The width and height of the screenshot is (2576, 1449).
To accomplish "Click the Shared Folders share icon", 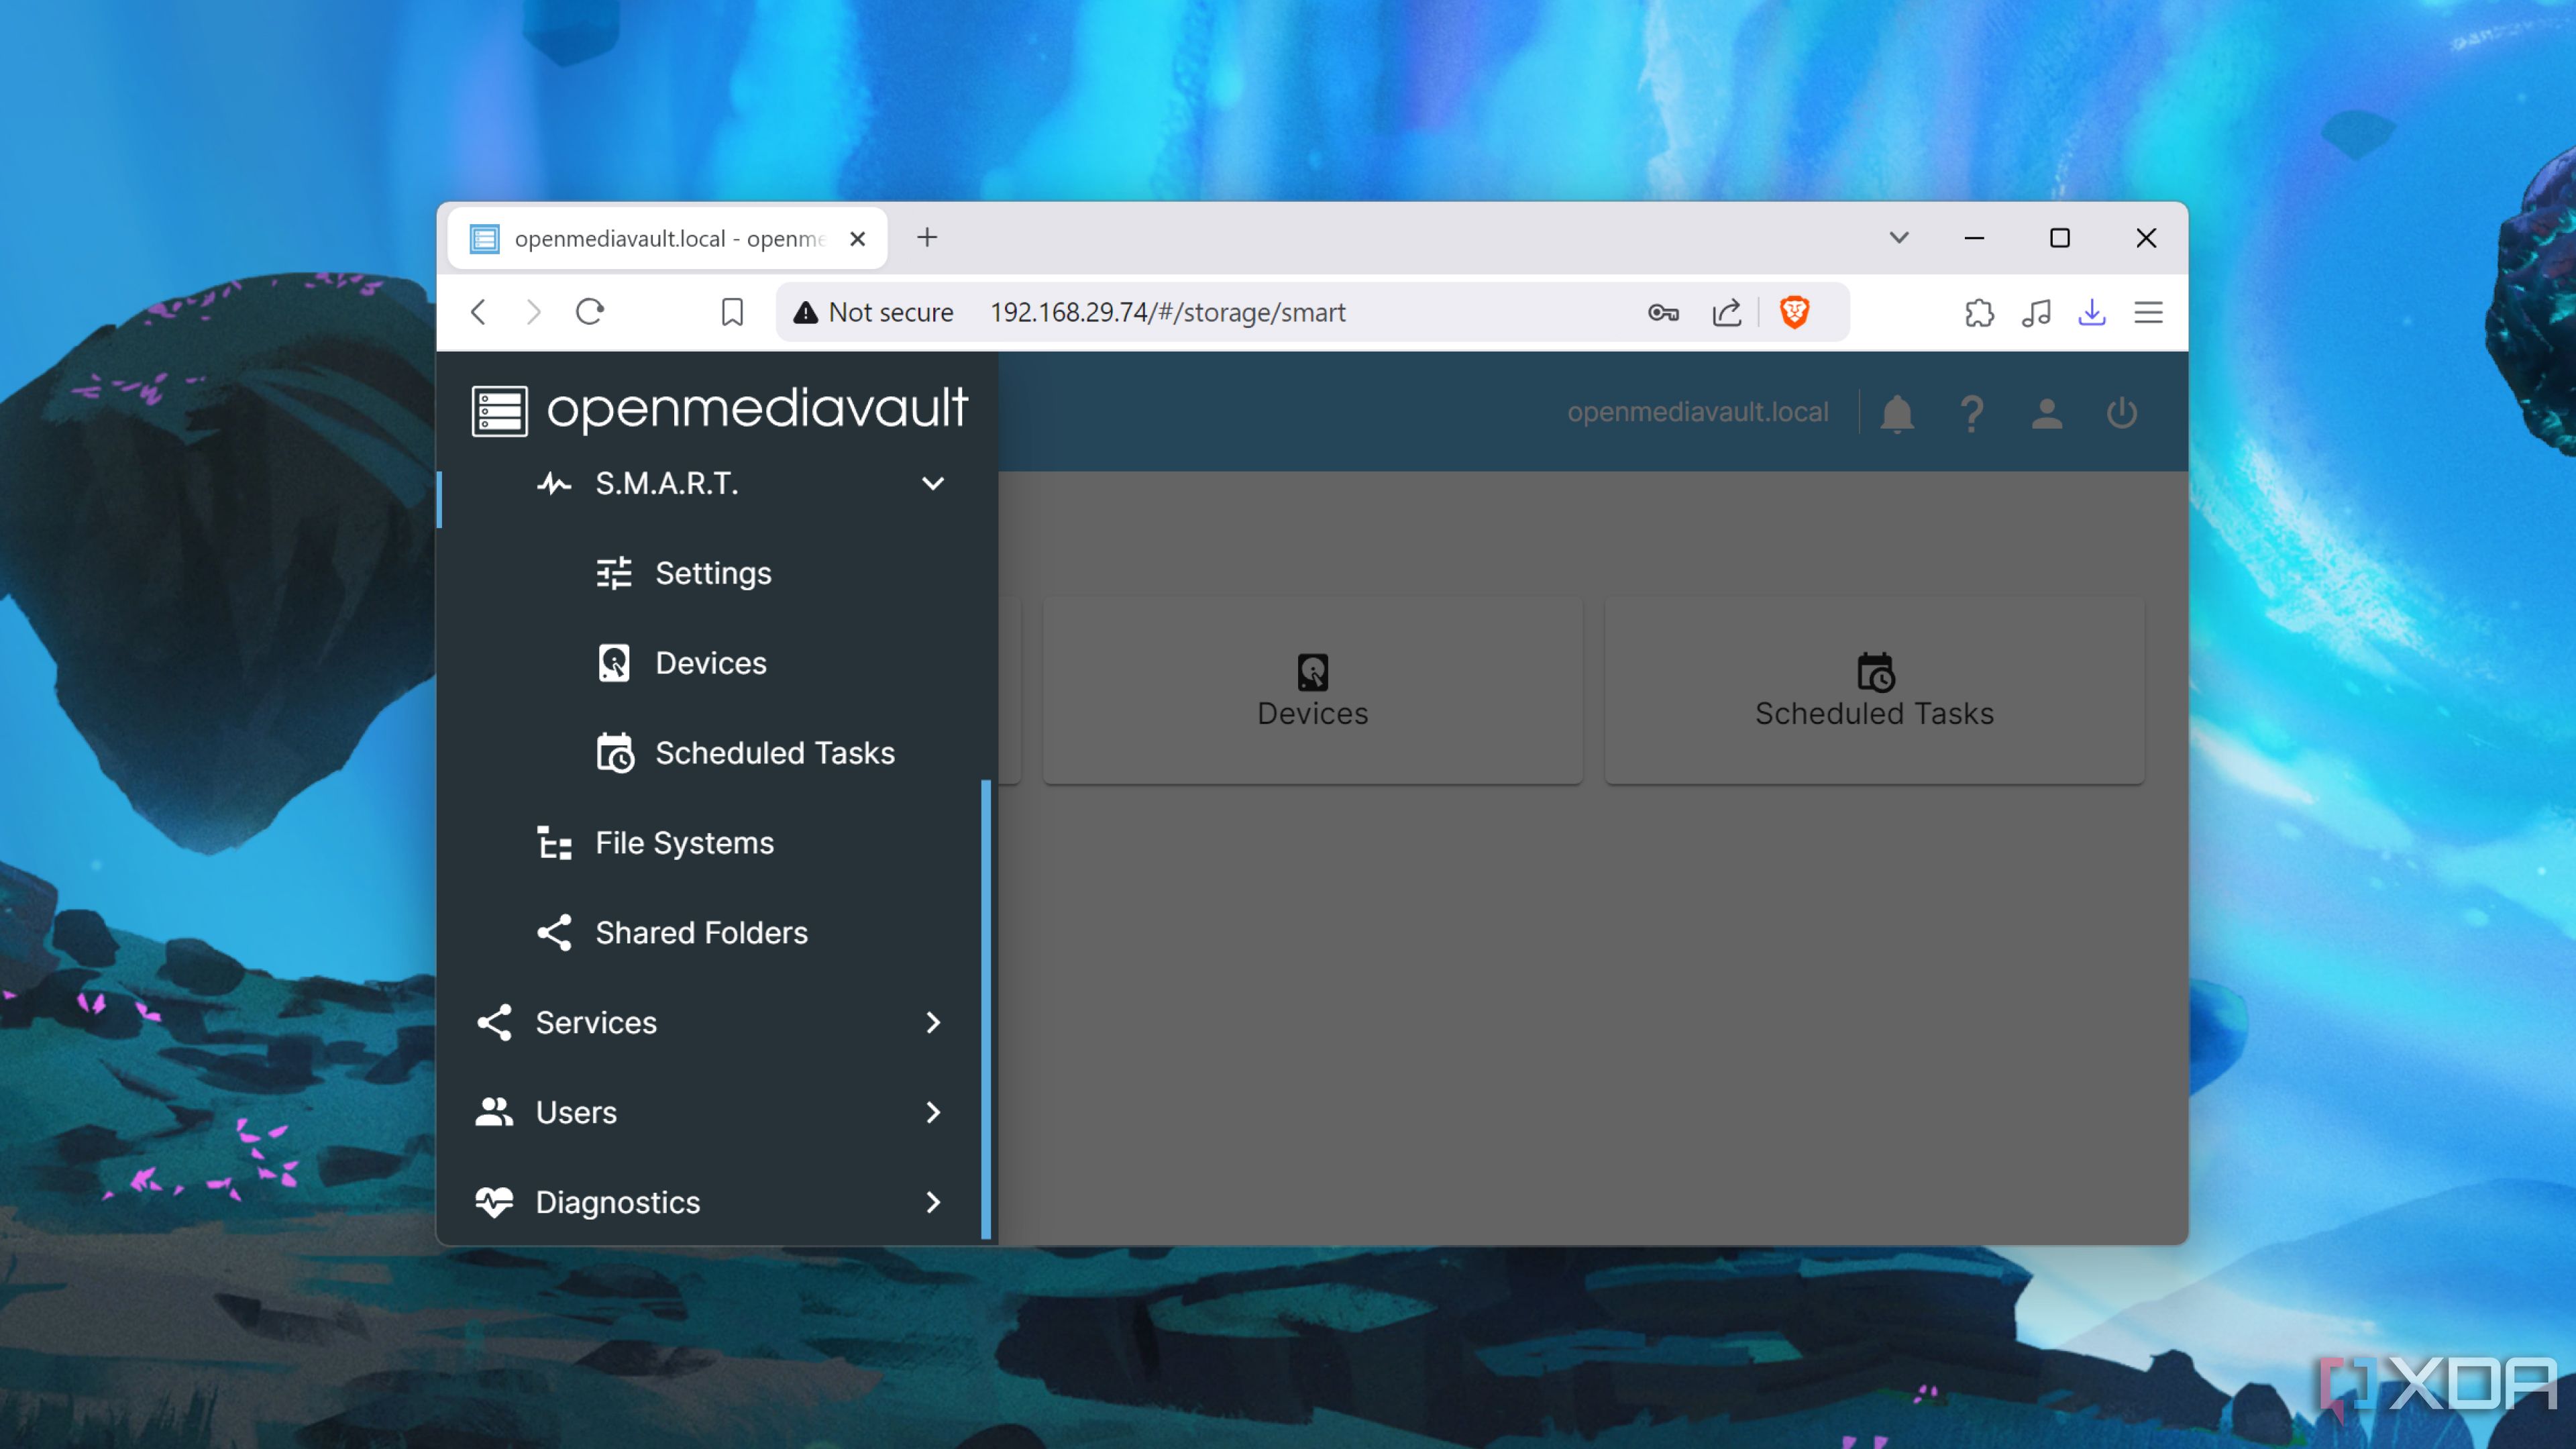I will [554, 932].
